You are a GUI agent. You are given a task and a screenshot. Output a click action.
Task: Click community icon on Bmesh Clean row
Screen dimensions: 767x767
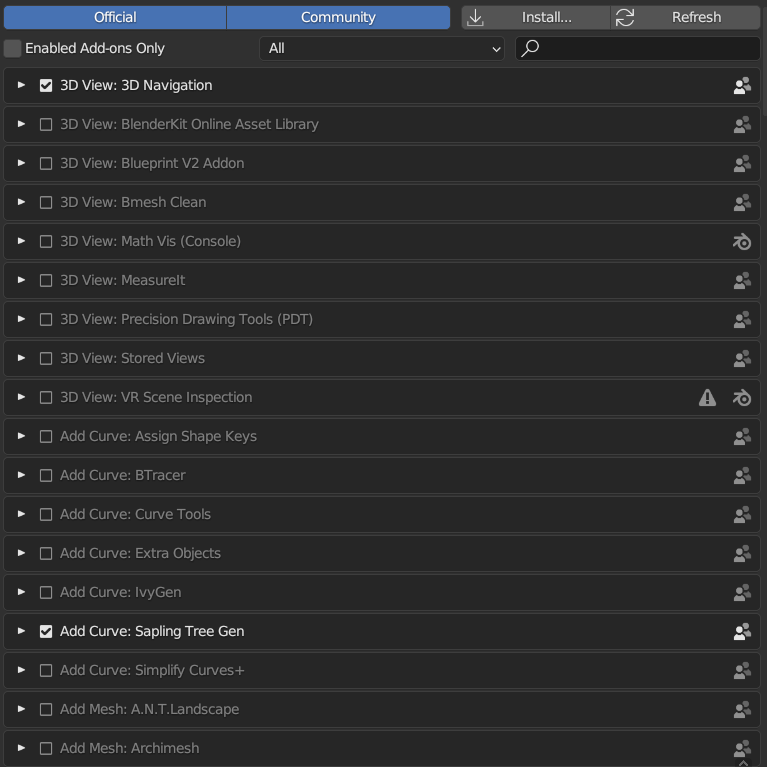tap(742, 203)
